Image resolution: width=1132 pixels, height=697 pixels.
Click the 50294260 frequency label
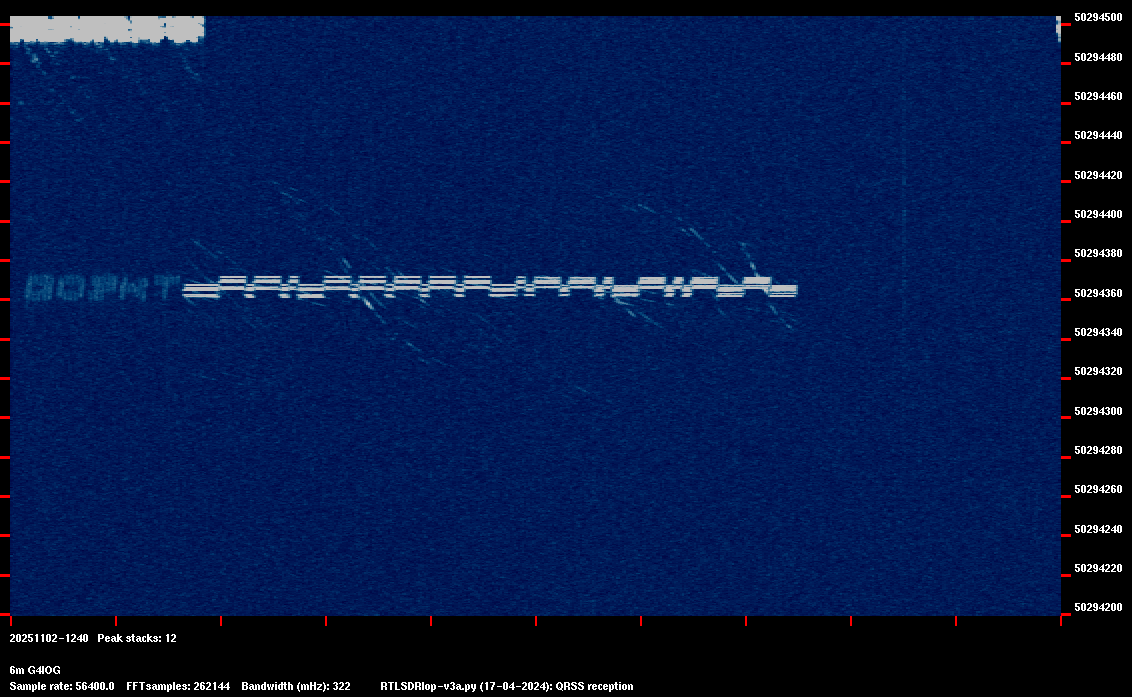1098,489
